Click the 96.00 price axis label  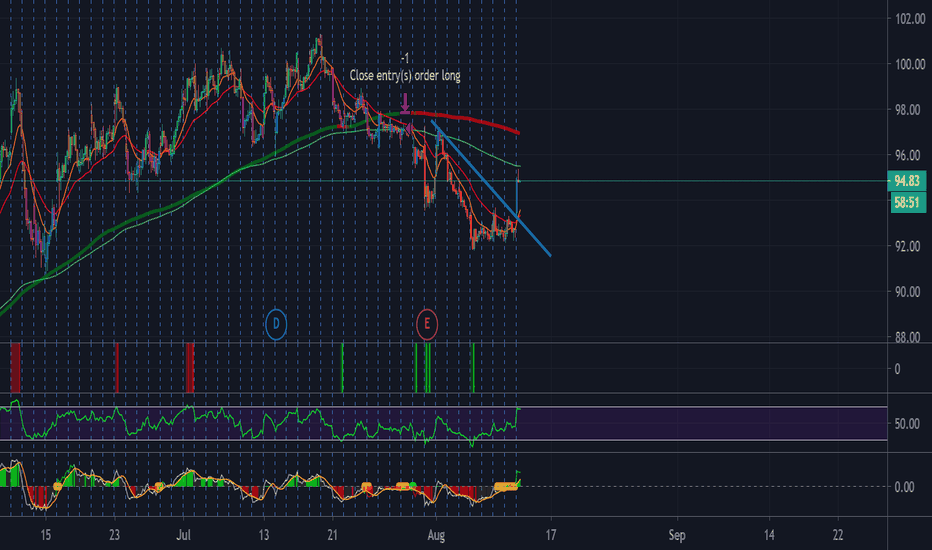tap(908, 155)
